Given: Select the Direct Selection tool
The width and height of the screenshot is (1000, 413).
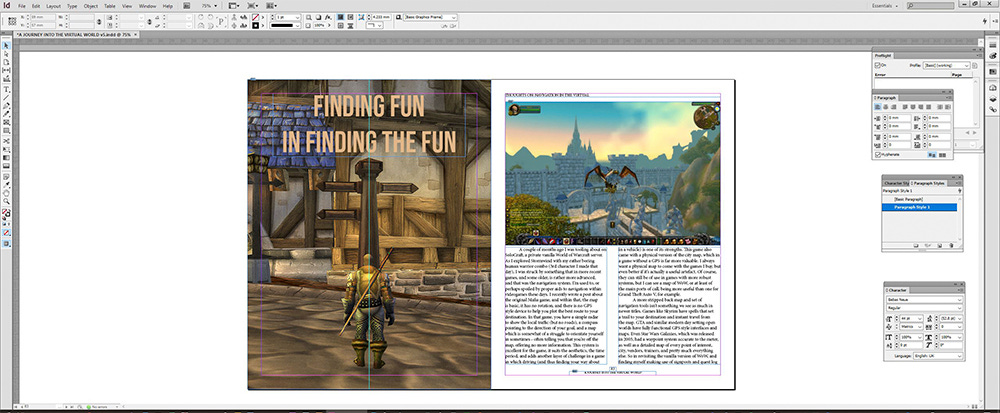Looking at the screenshot, I should [8, 53].
